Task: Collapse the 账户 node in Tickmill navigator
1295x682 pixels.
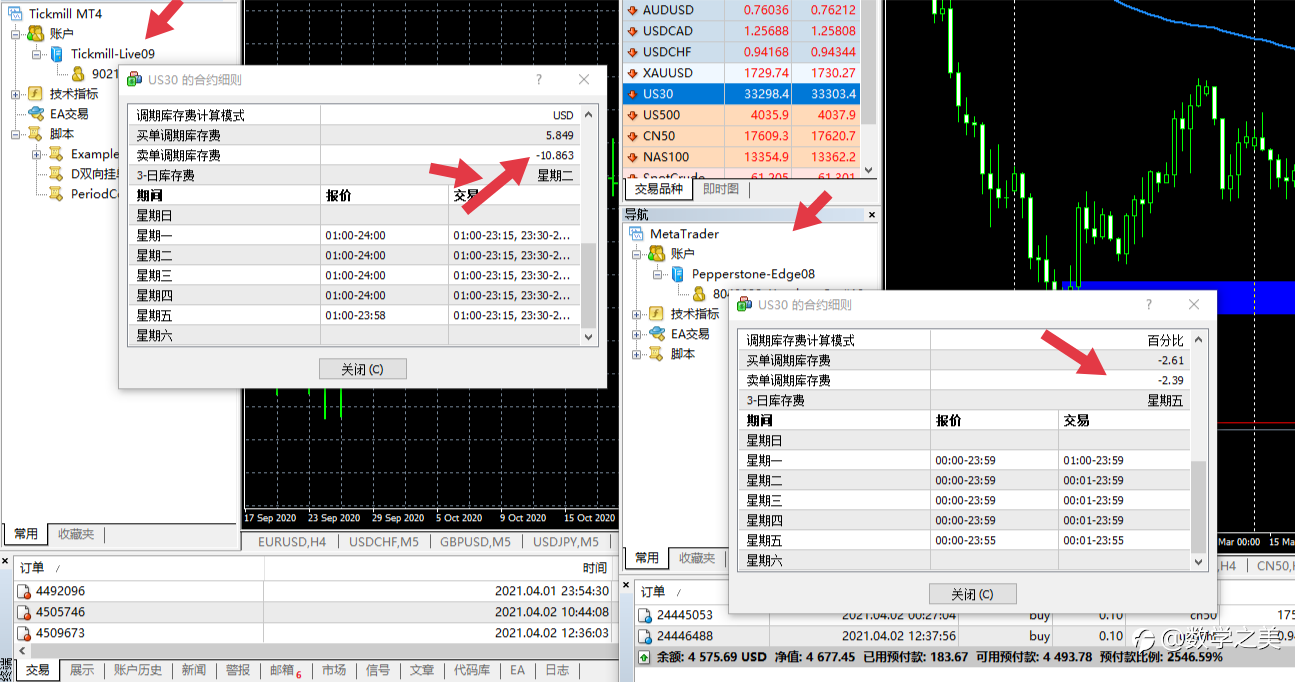Action: pos(16,34)
